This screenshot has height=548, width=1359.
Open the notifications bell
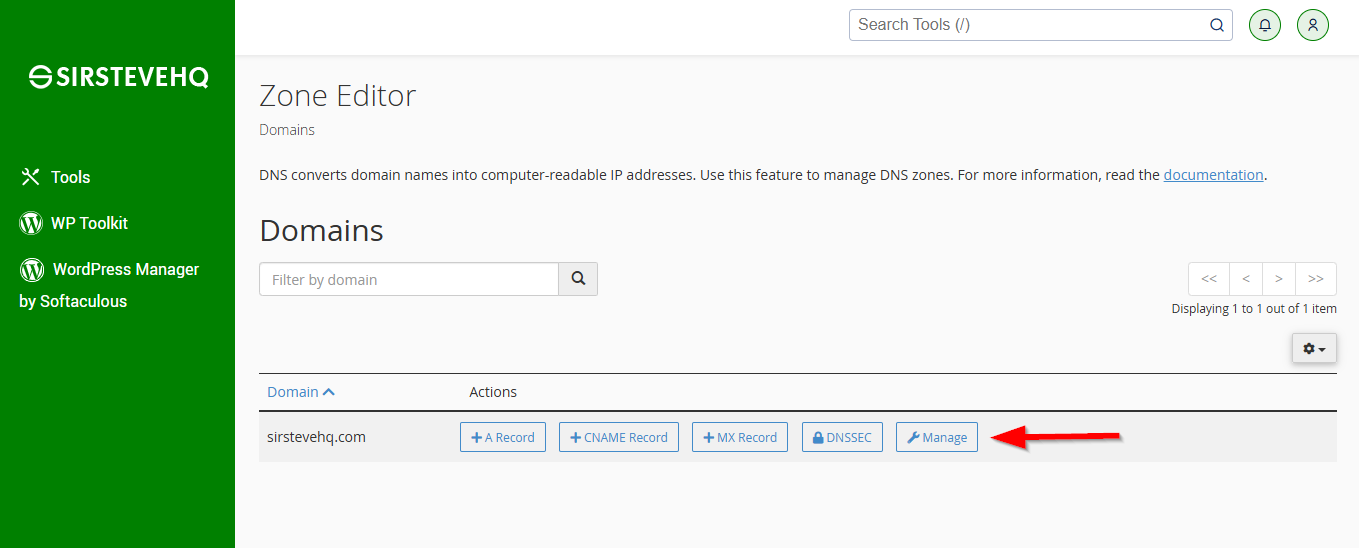1265,25
